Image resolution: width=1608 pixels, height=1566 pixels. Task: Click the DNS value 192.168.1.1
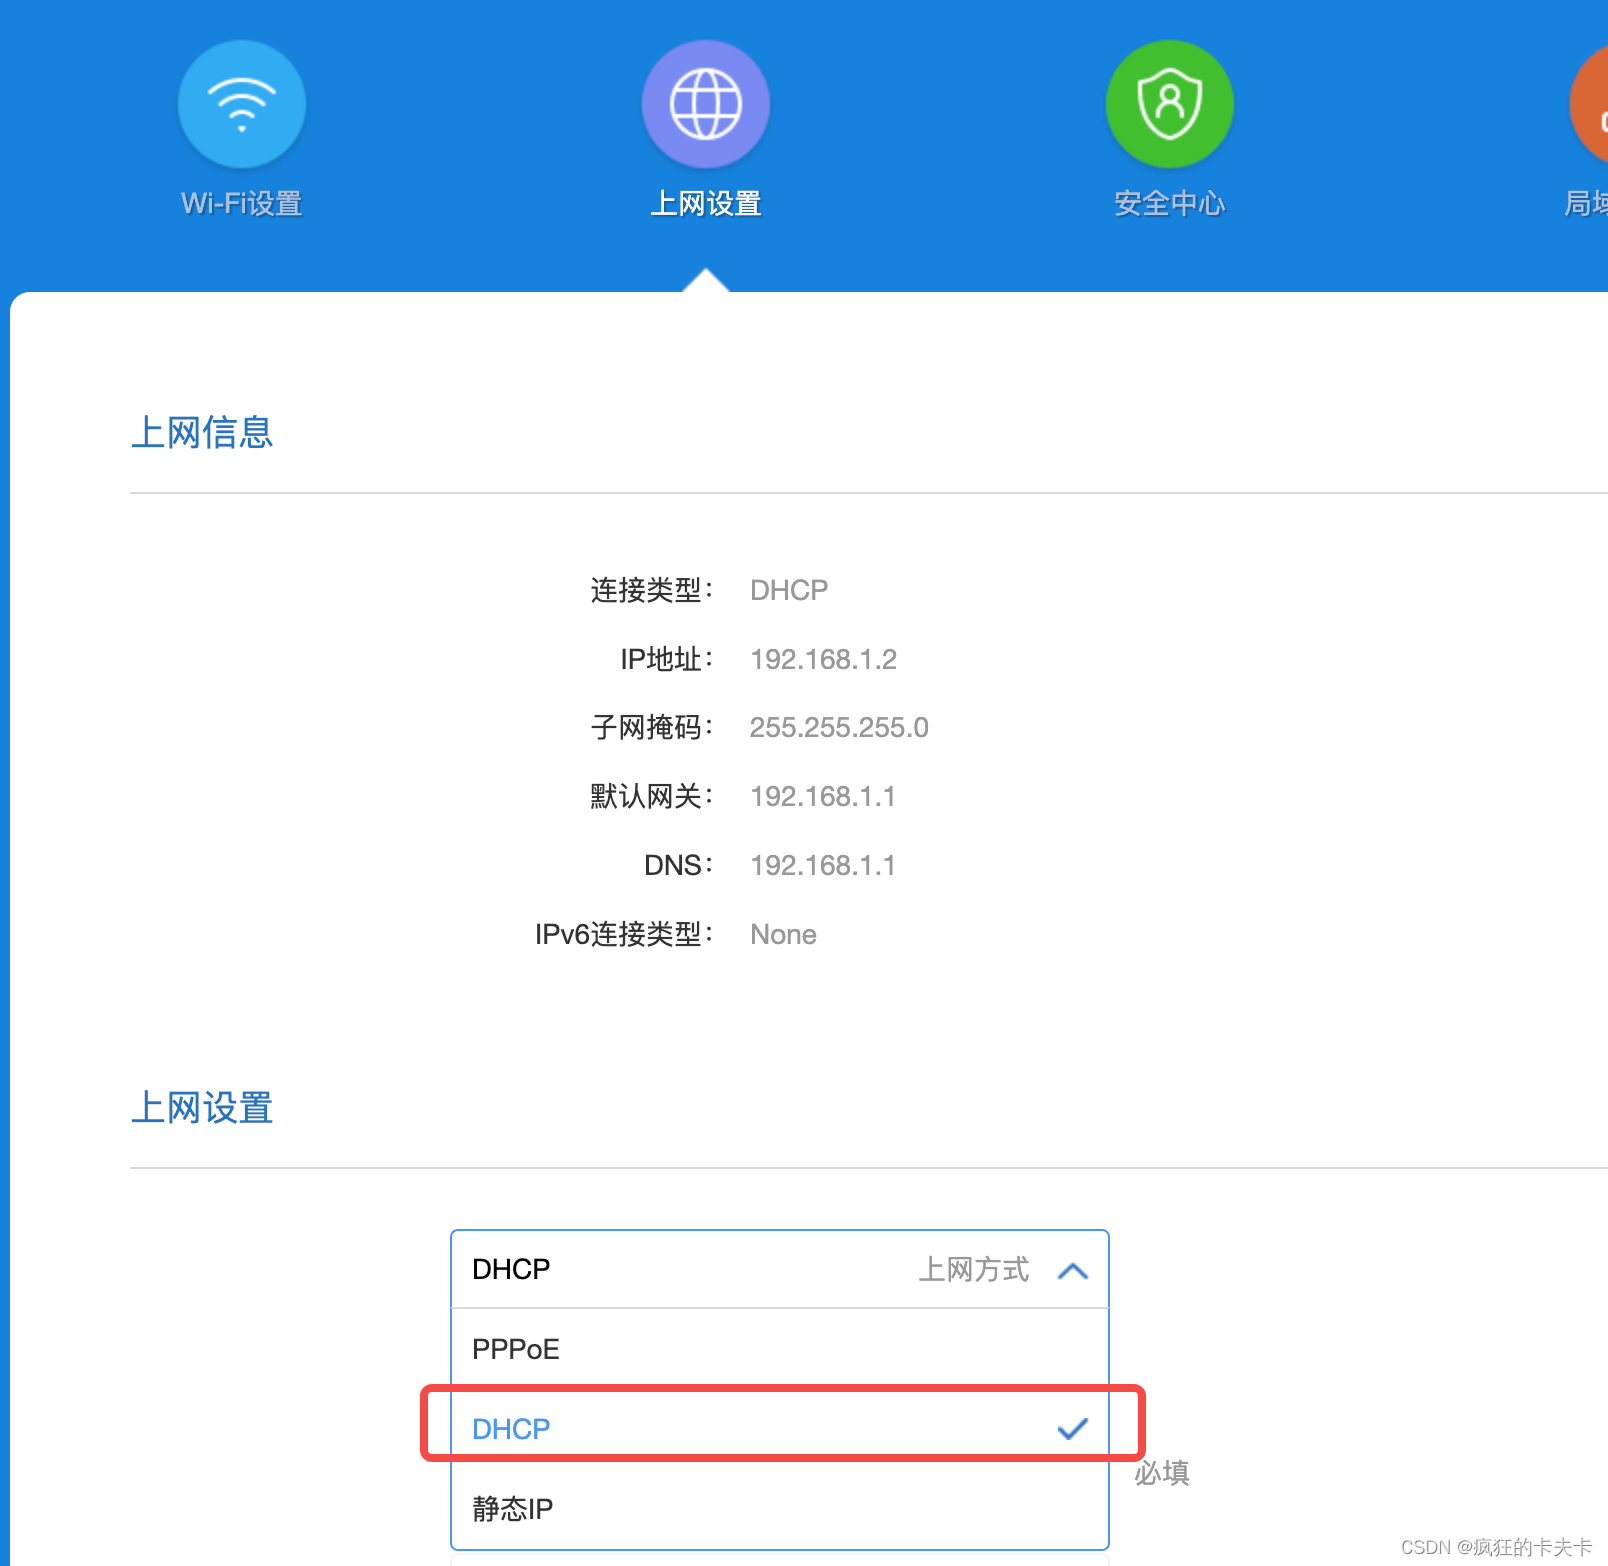(823, 865)
